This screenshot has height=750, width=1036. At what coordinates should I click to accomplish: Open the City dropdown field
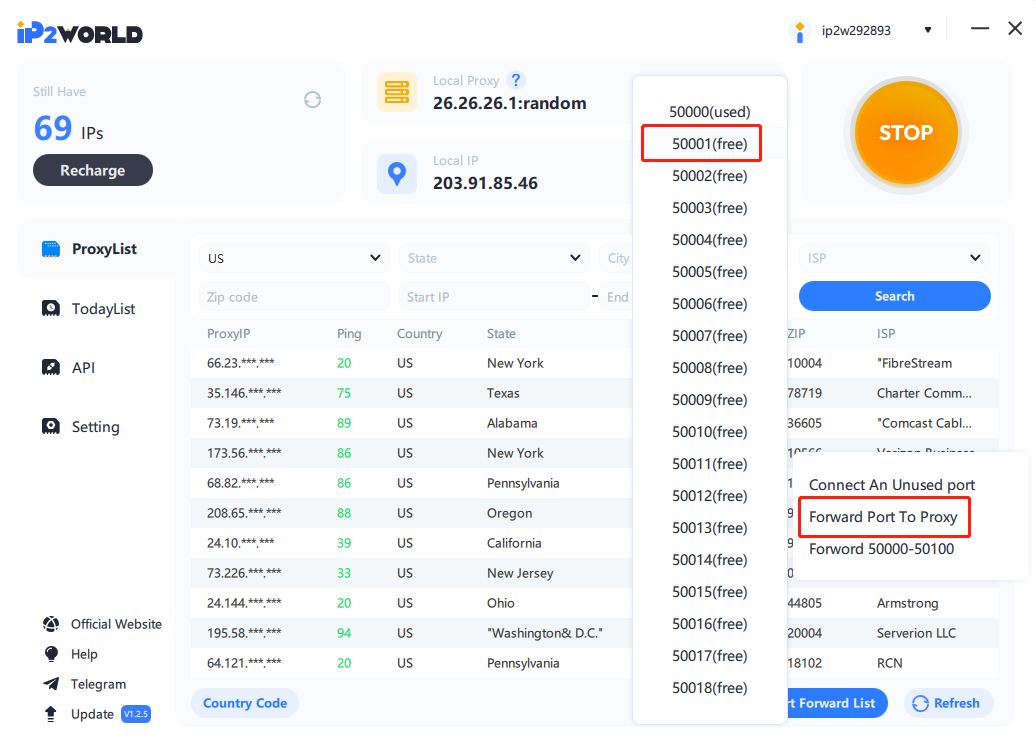[x=616, y=258]
